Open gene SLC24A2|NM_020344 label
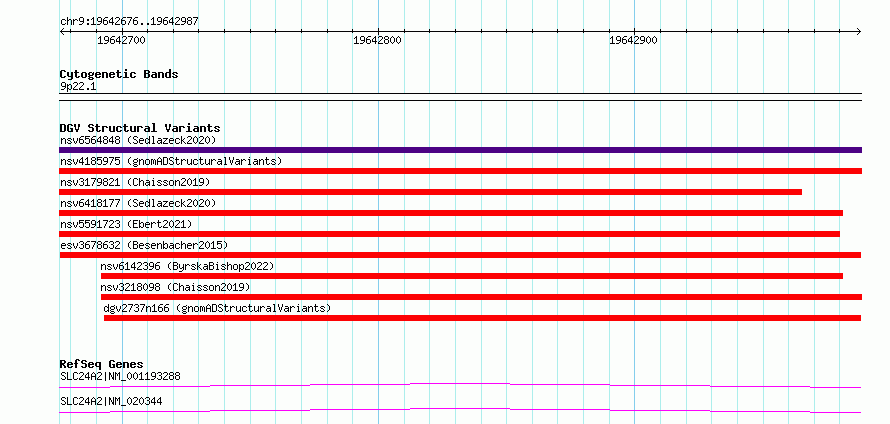Image resolution: width=890 pixels, height=424 pixels. click(x=111, y=401)
